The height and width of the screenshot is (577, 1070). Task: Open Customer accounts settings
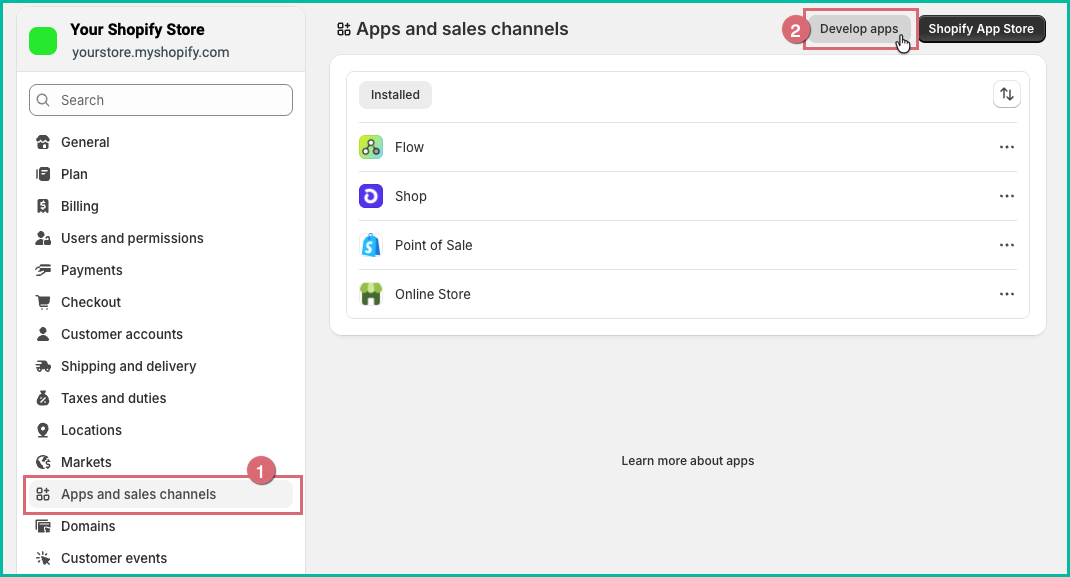tap(160, 334)
